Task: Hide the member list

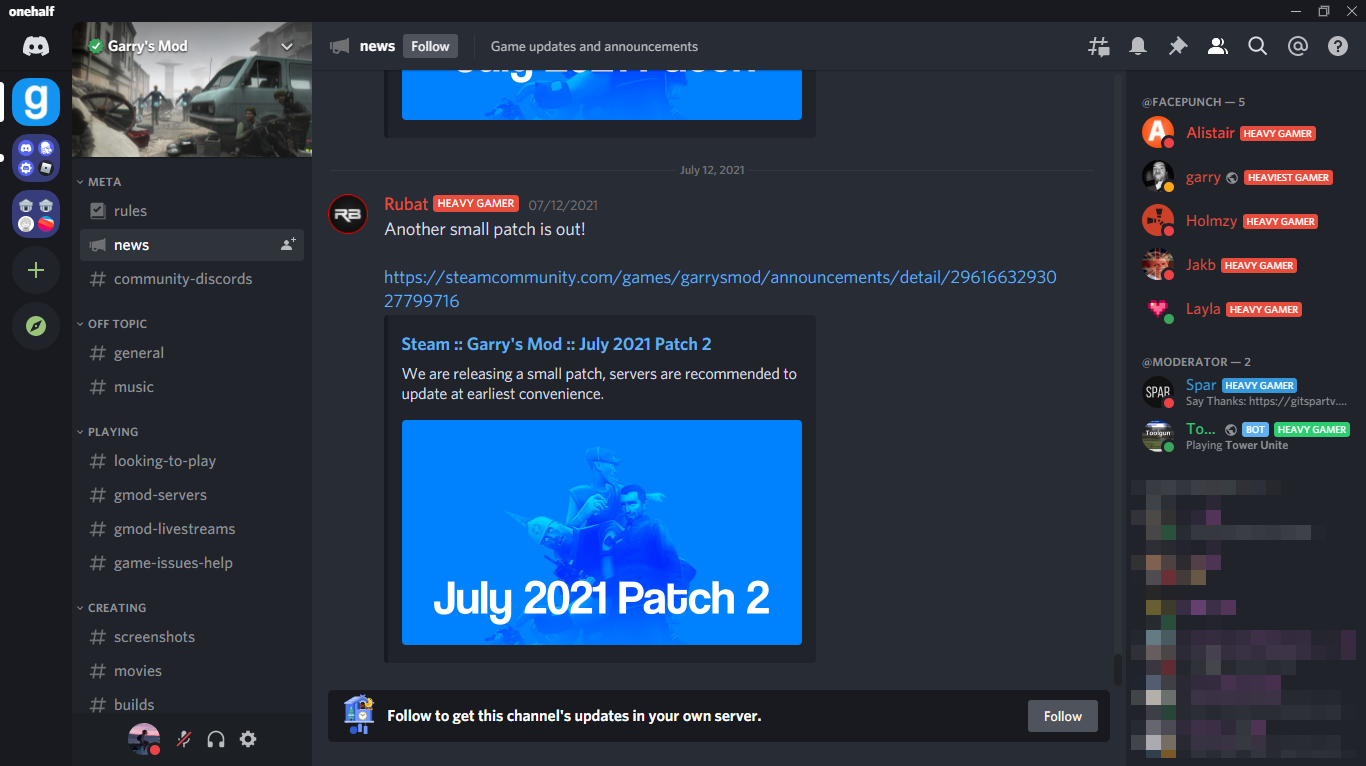Action: pyautogui.click(x=1218, y=46)
